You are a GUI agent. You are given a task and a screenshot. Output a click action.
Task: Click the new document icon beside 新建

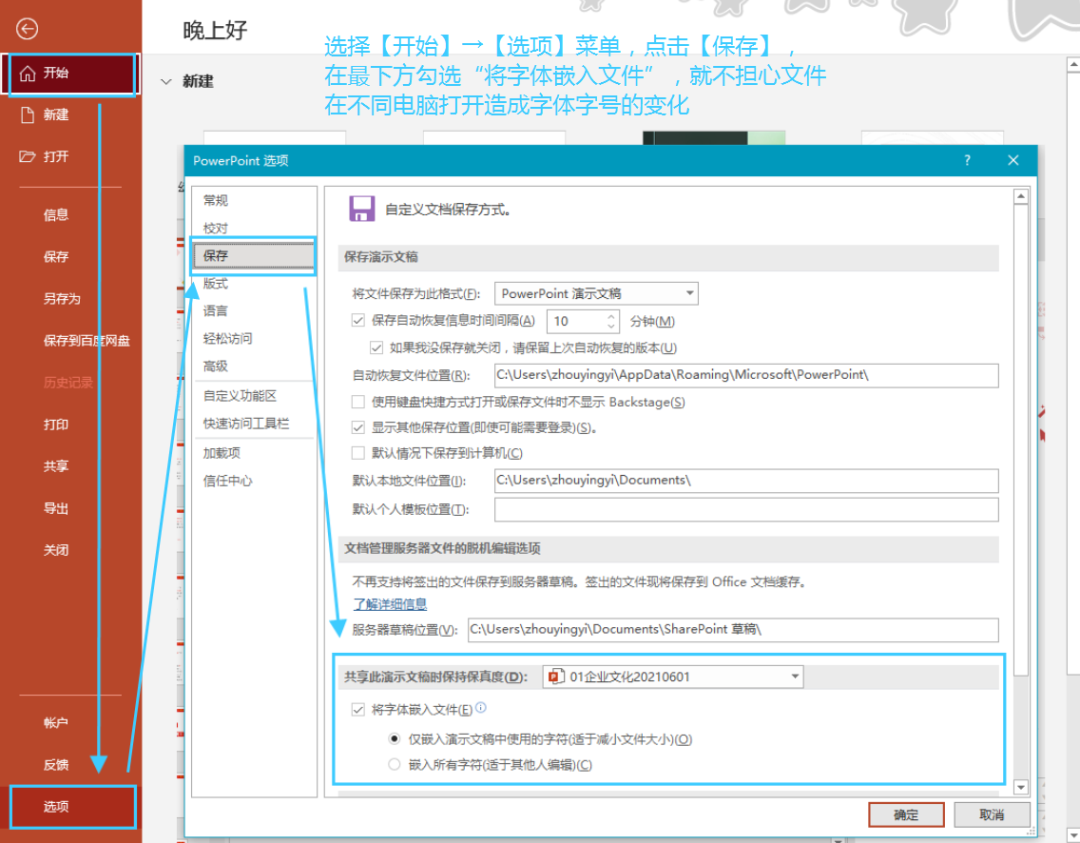(x=28, y=115)
